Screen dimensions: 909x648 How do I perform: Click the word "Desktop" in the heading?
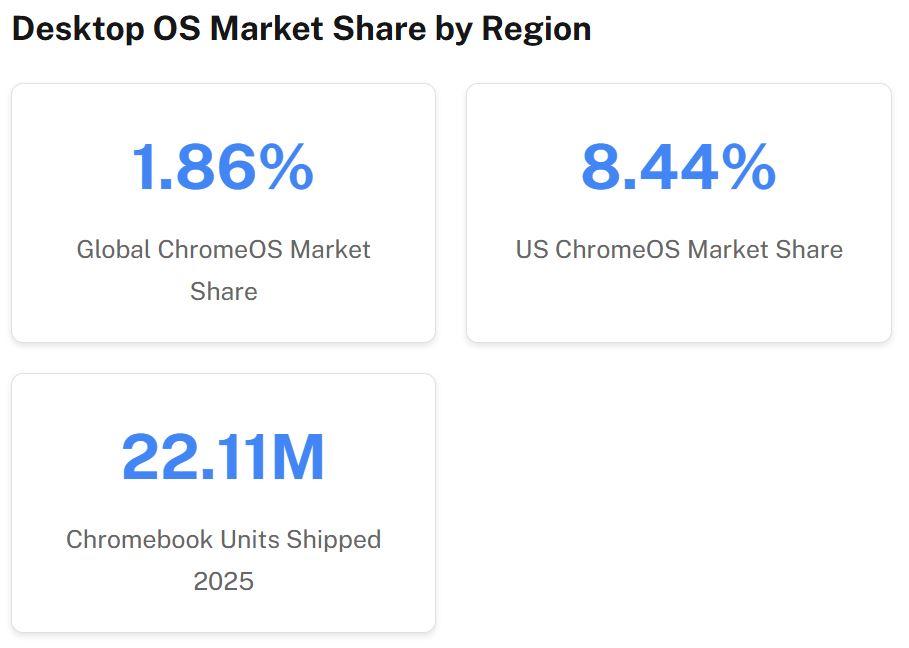click(x=76, y=29)
